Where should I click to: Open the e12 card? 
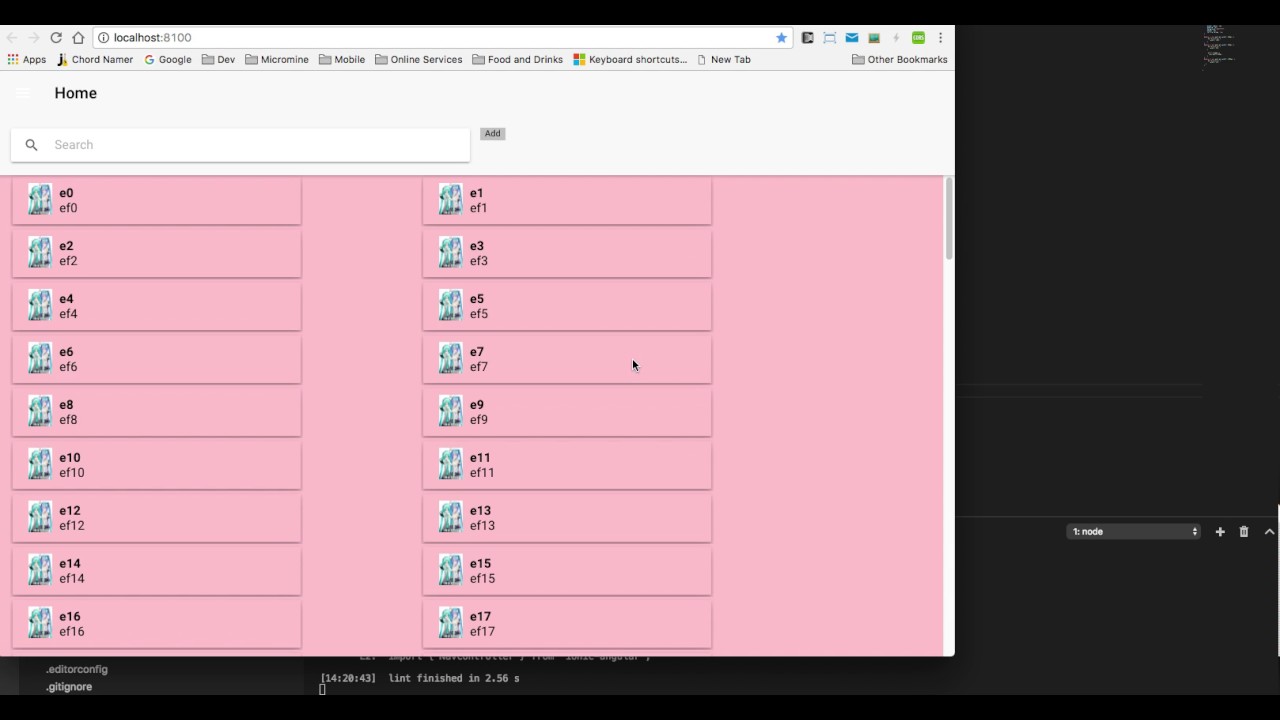pos(156,518)
